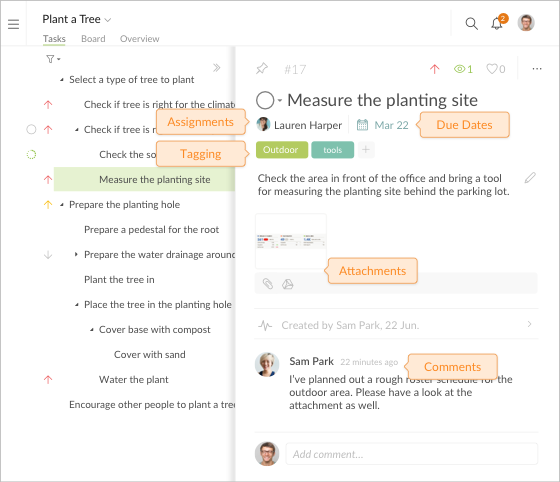The height and width of the screenshot is (482, 560).
Task: Edit the description with pencil icon
Action: (530, 178)
